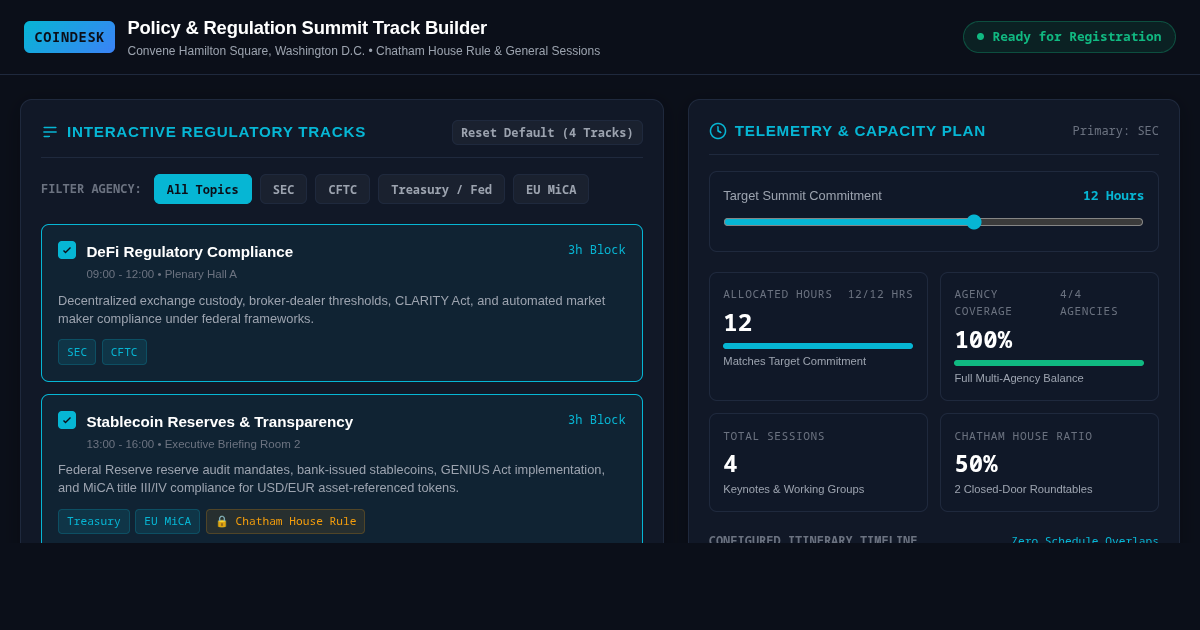Click the Agency Coverage progress bar
Image resolution: width=1200 pixels, height=630 pixels.
coord(1049,363)
